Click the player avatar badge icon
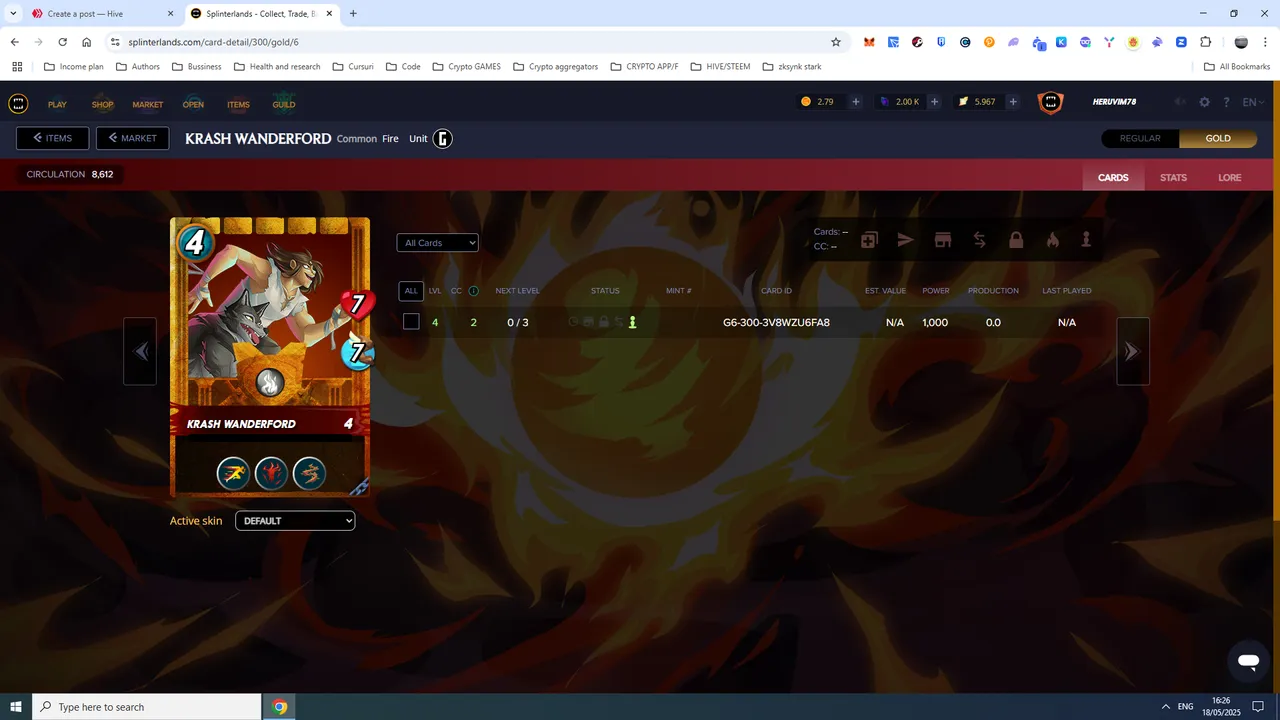This screenshot has height=720, width=1280. point(1050,102)
